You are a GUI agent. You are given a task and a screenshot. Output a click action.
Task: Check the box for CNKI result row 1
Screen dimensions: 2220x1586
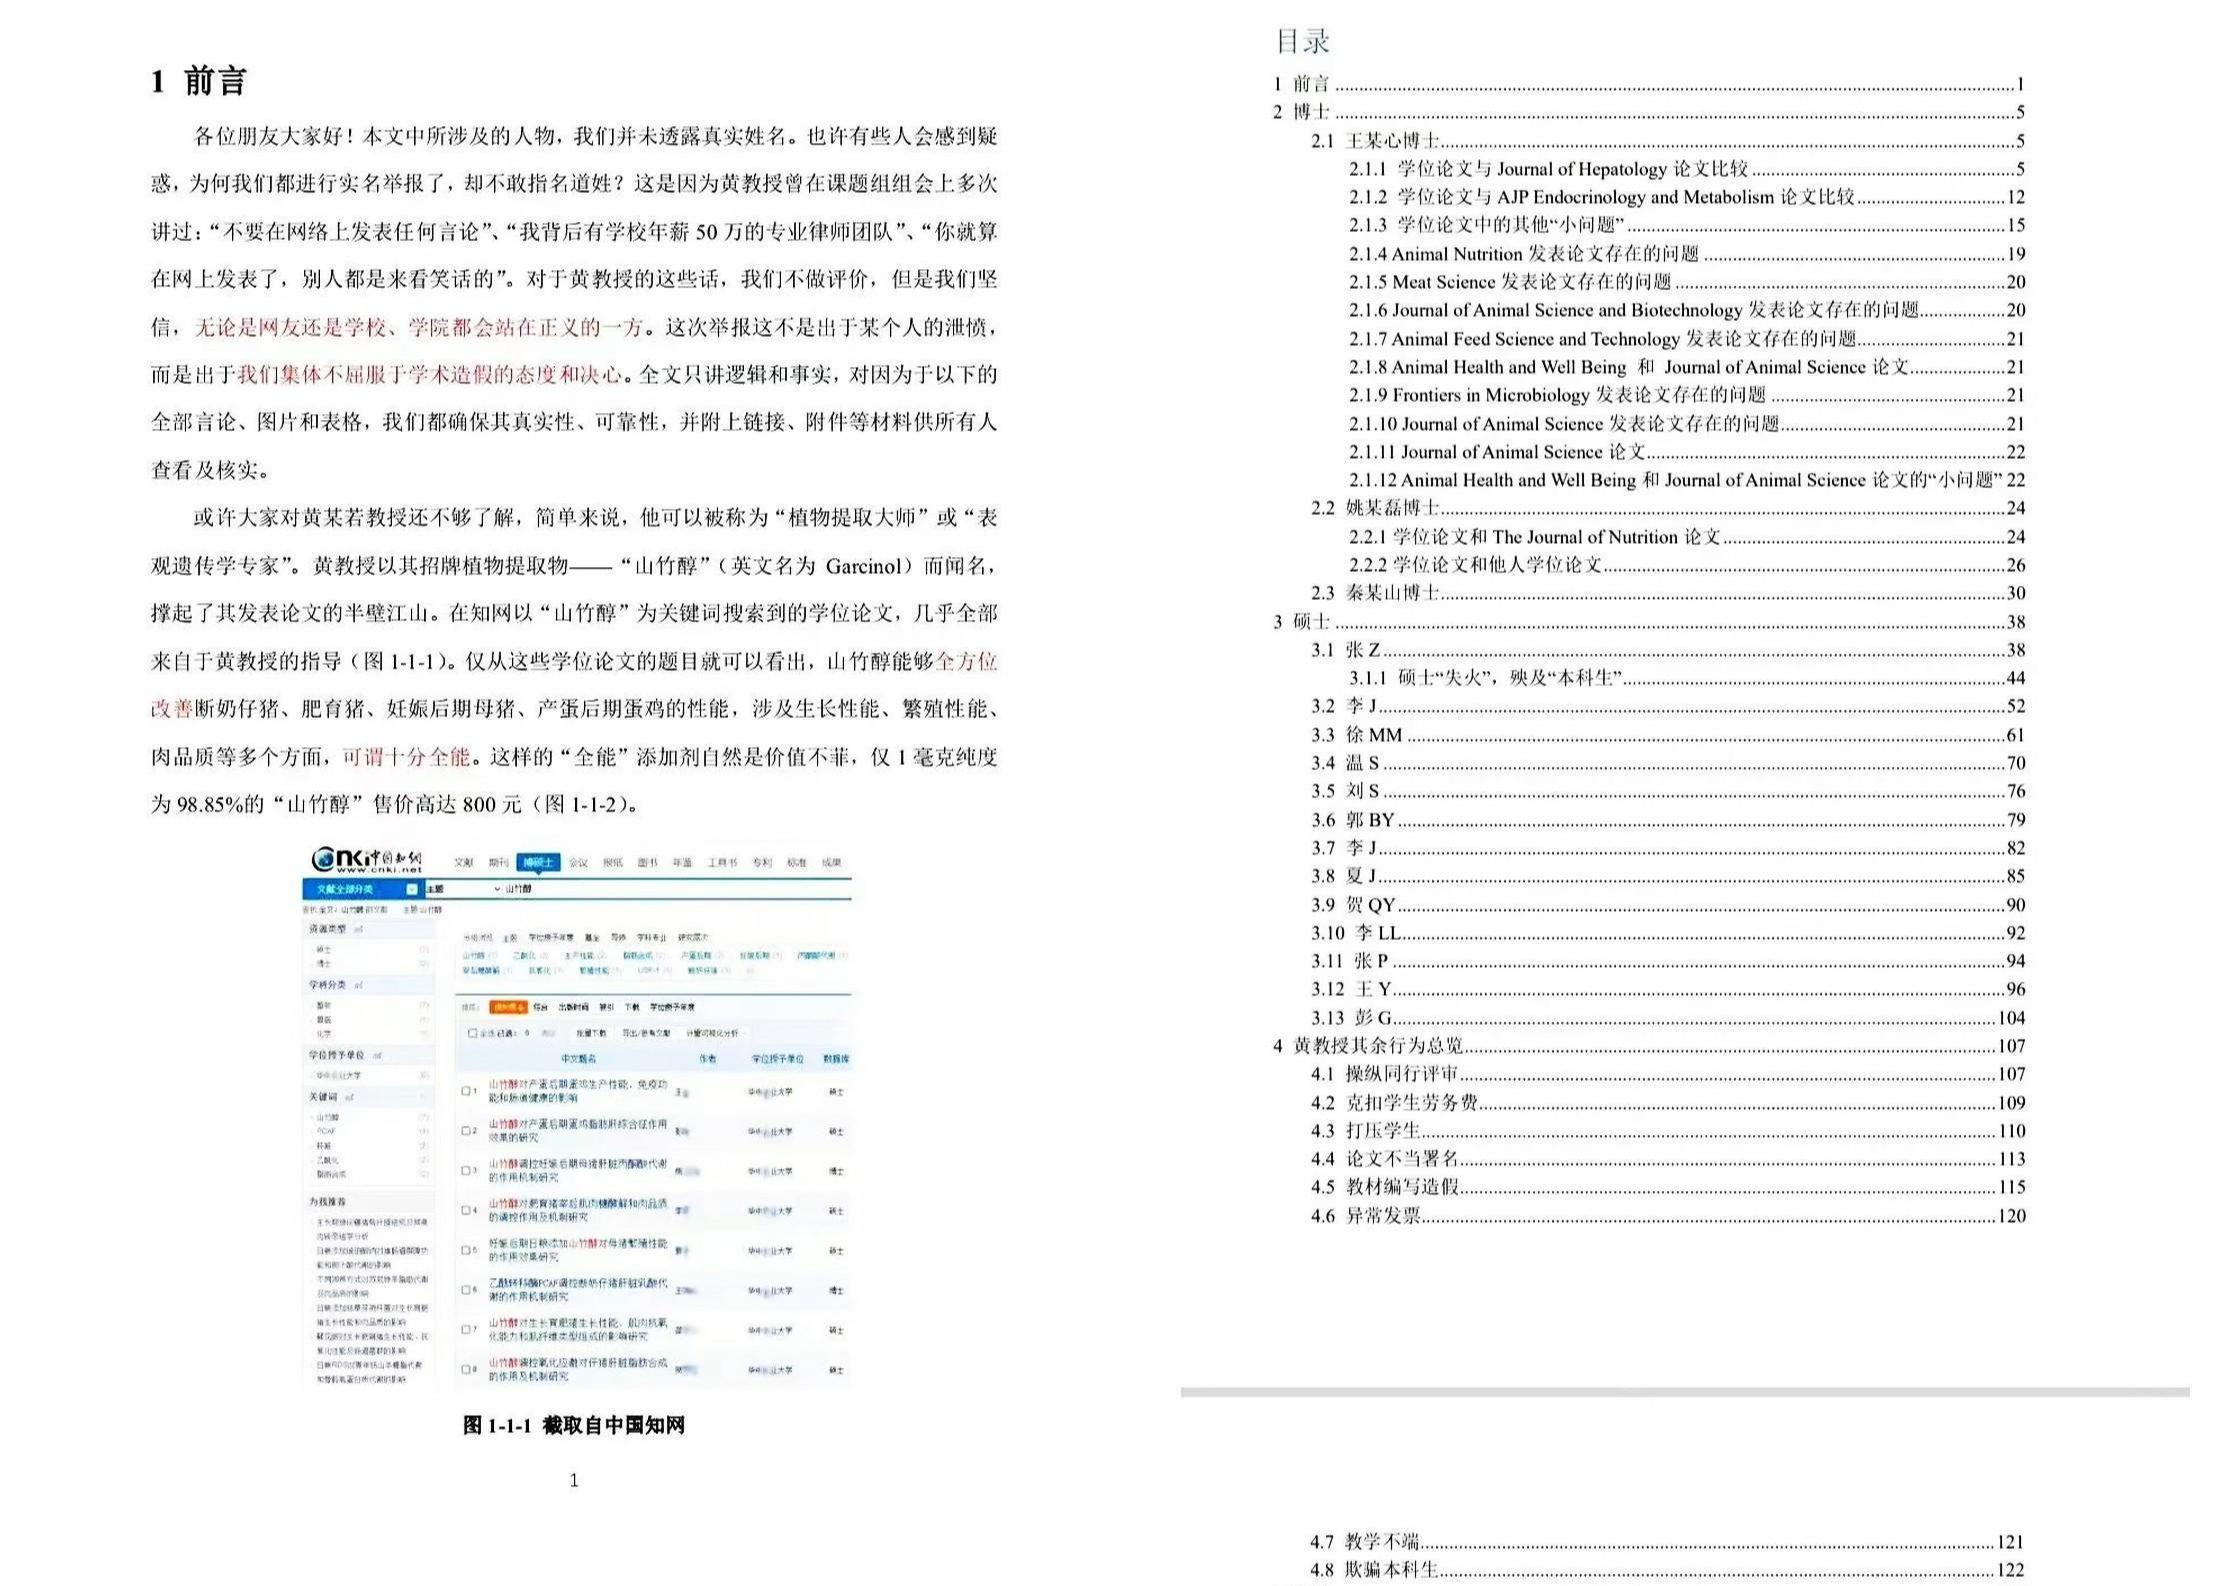466,1091
